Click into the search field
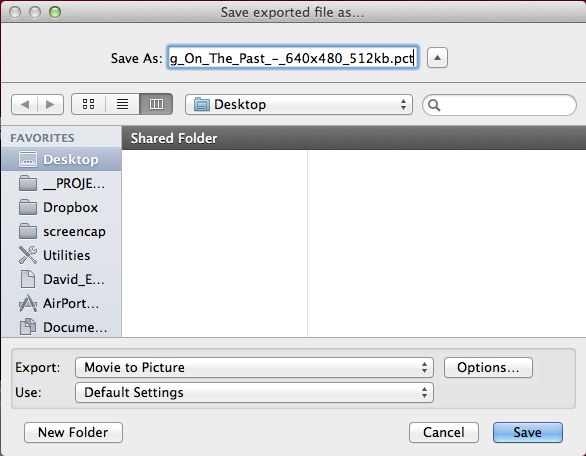This screenshot has height=456, width=586. [x=499, y=105]
